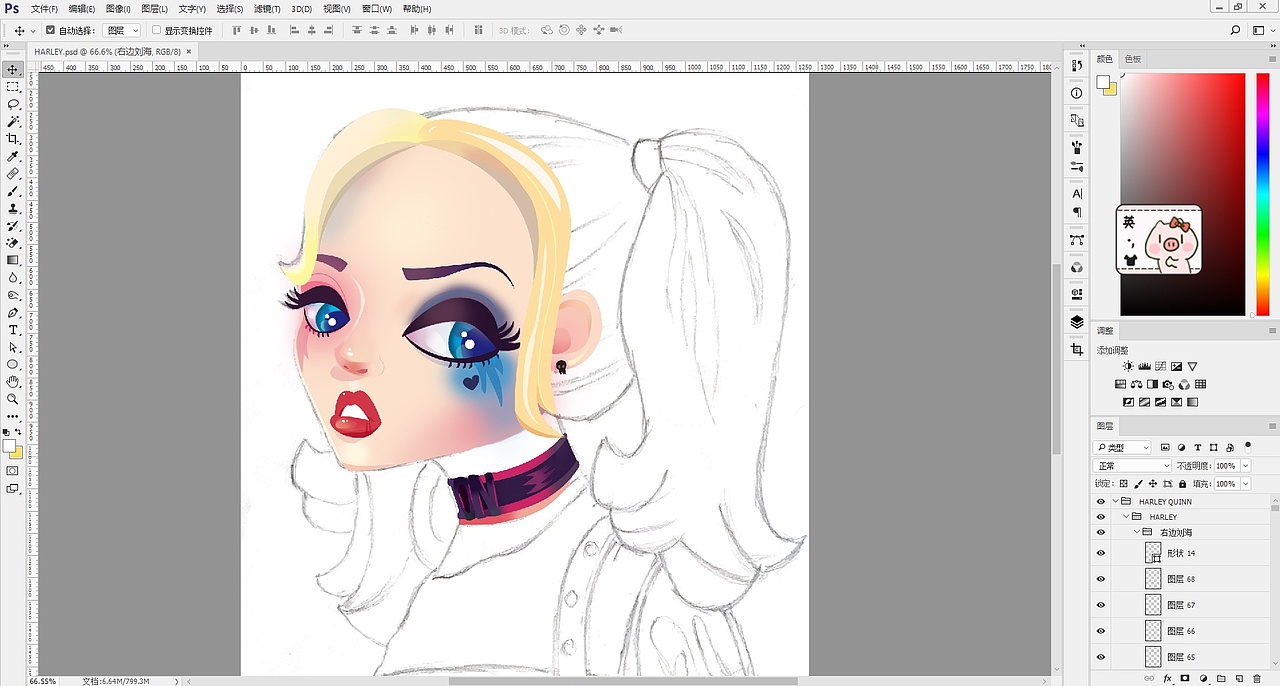Open the 图层 auto-select dropdown
The height and width of the screenshot is (686, 1280).
[x=122, y=30]
